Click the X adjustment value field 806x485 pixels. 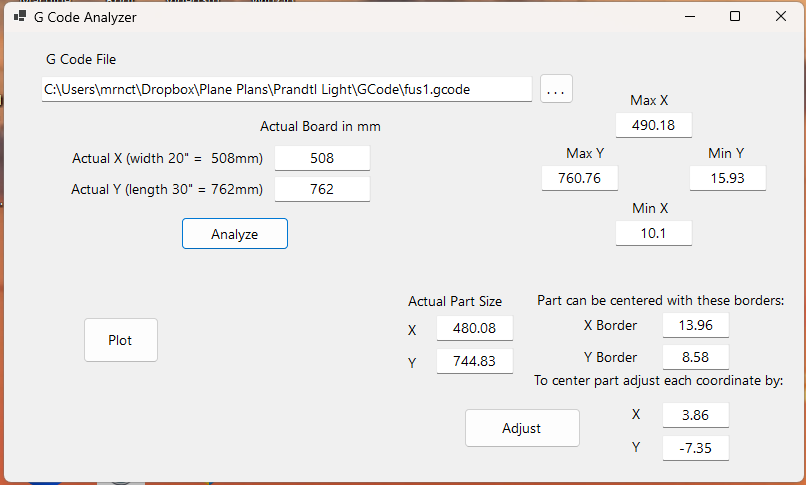point(695,415)
